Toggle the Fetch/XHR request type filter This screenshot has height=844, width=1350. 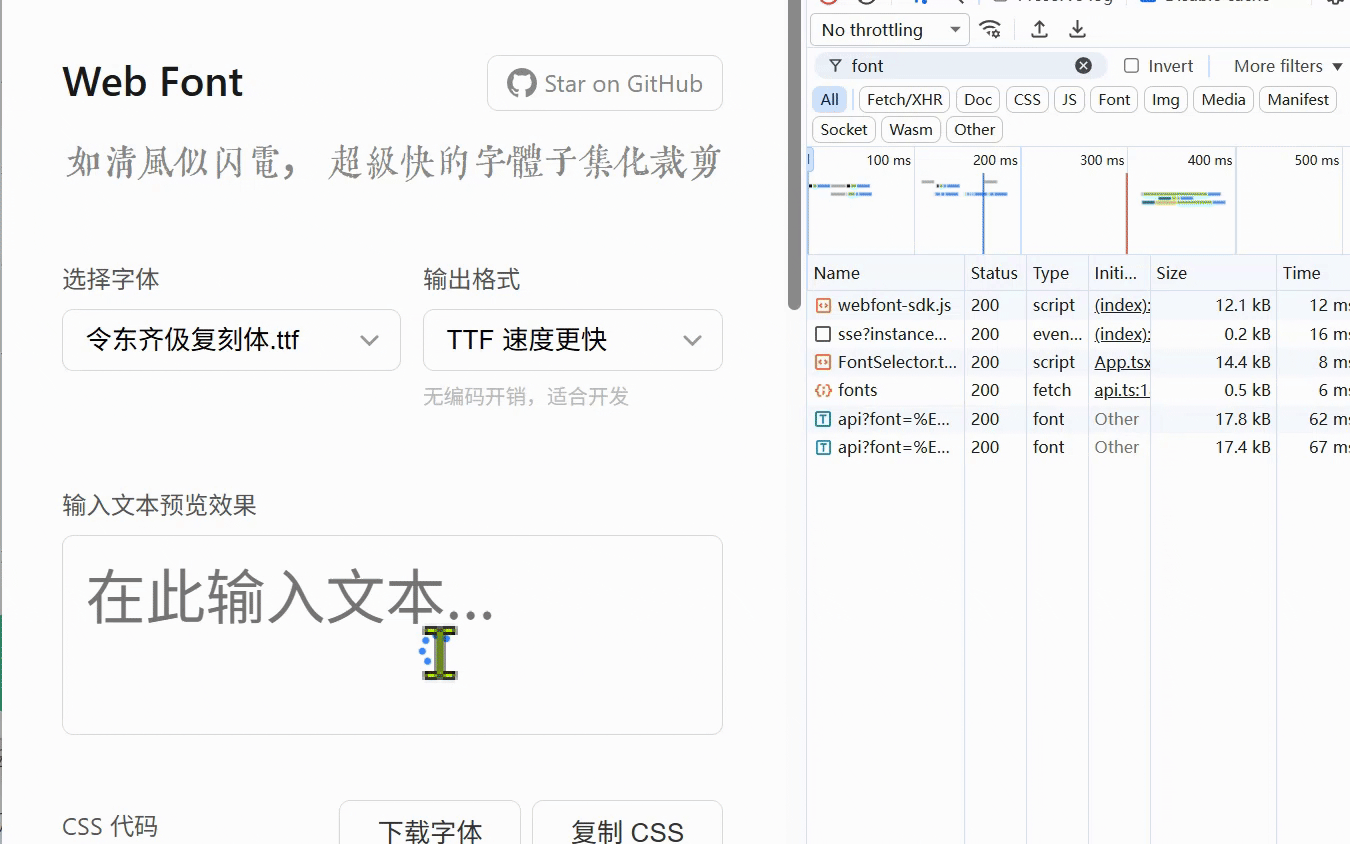coord(904,99)
